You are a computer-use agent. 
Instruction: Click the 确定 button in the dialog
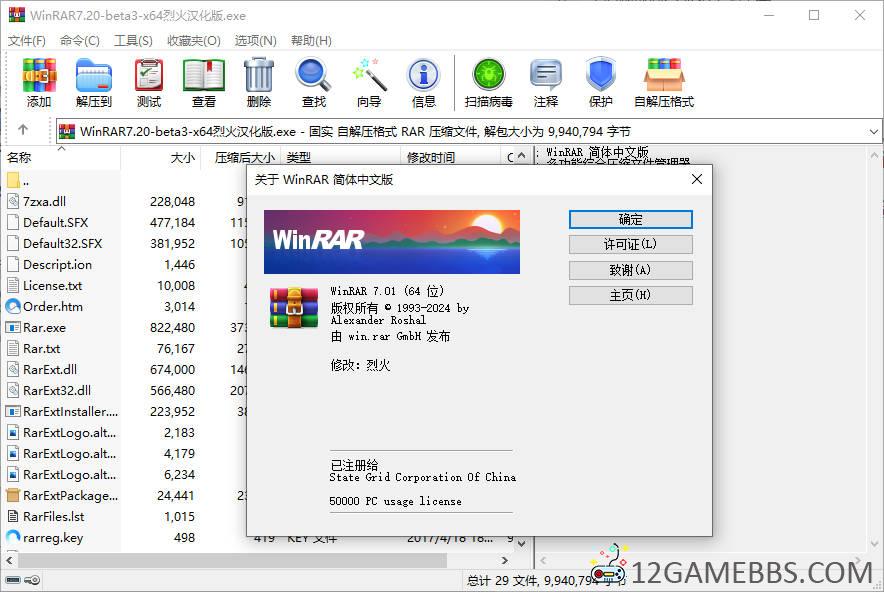click(630, 219)
